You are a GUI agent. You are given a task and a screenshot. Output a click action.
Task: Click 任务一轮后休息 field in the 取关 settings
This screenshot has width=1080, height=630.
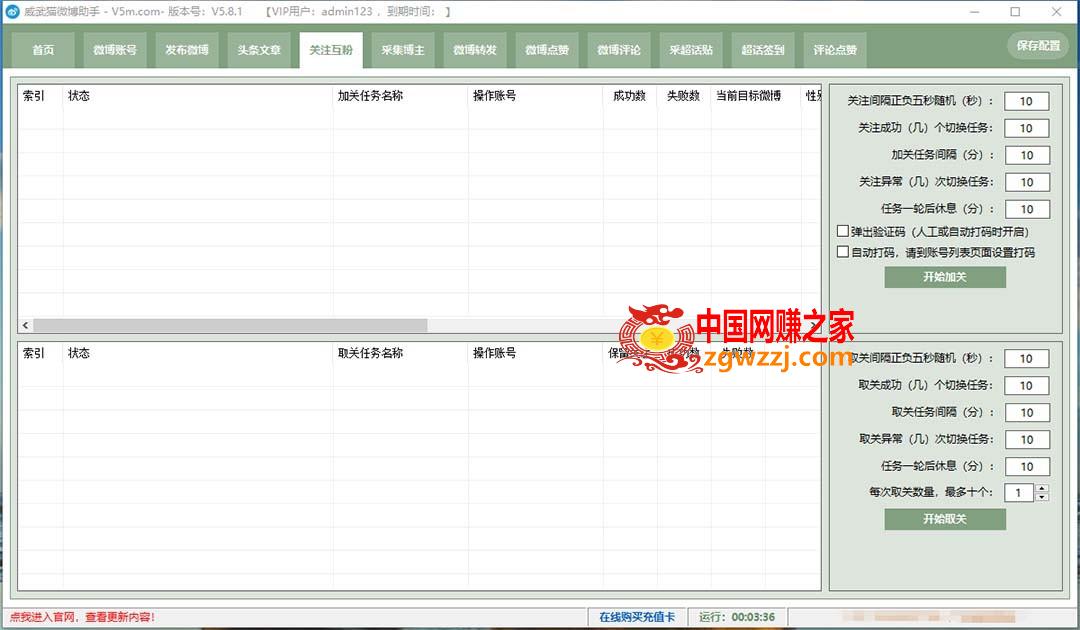coord(1026,466)
